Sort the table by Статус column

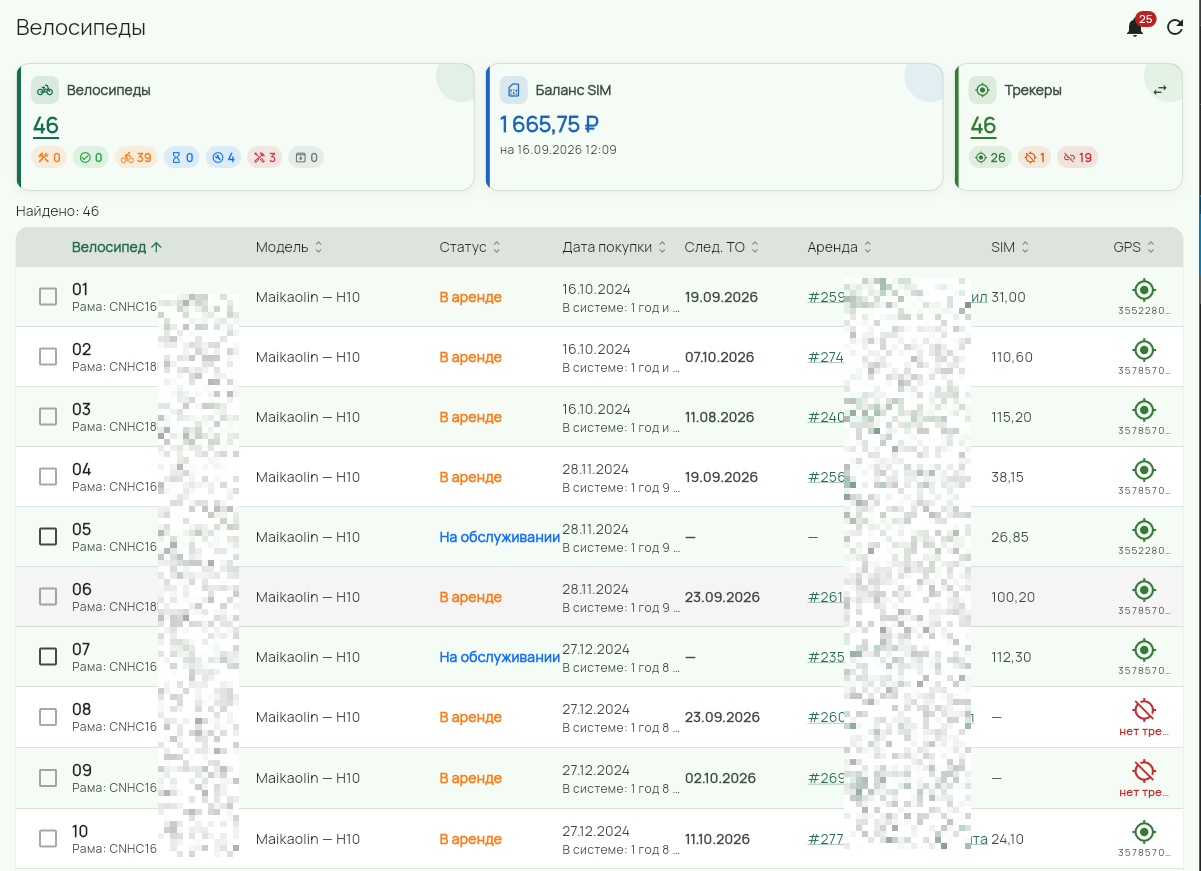469,247
